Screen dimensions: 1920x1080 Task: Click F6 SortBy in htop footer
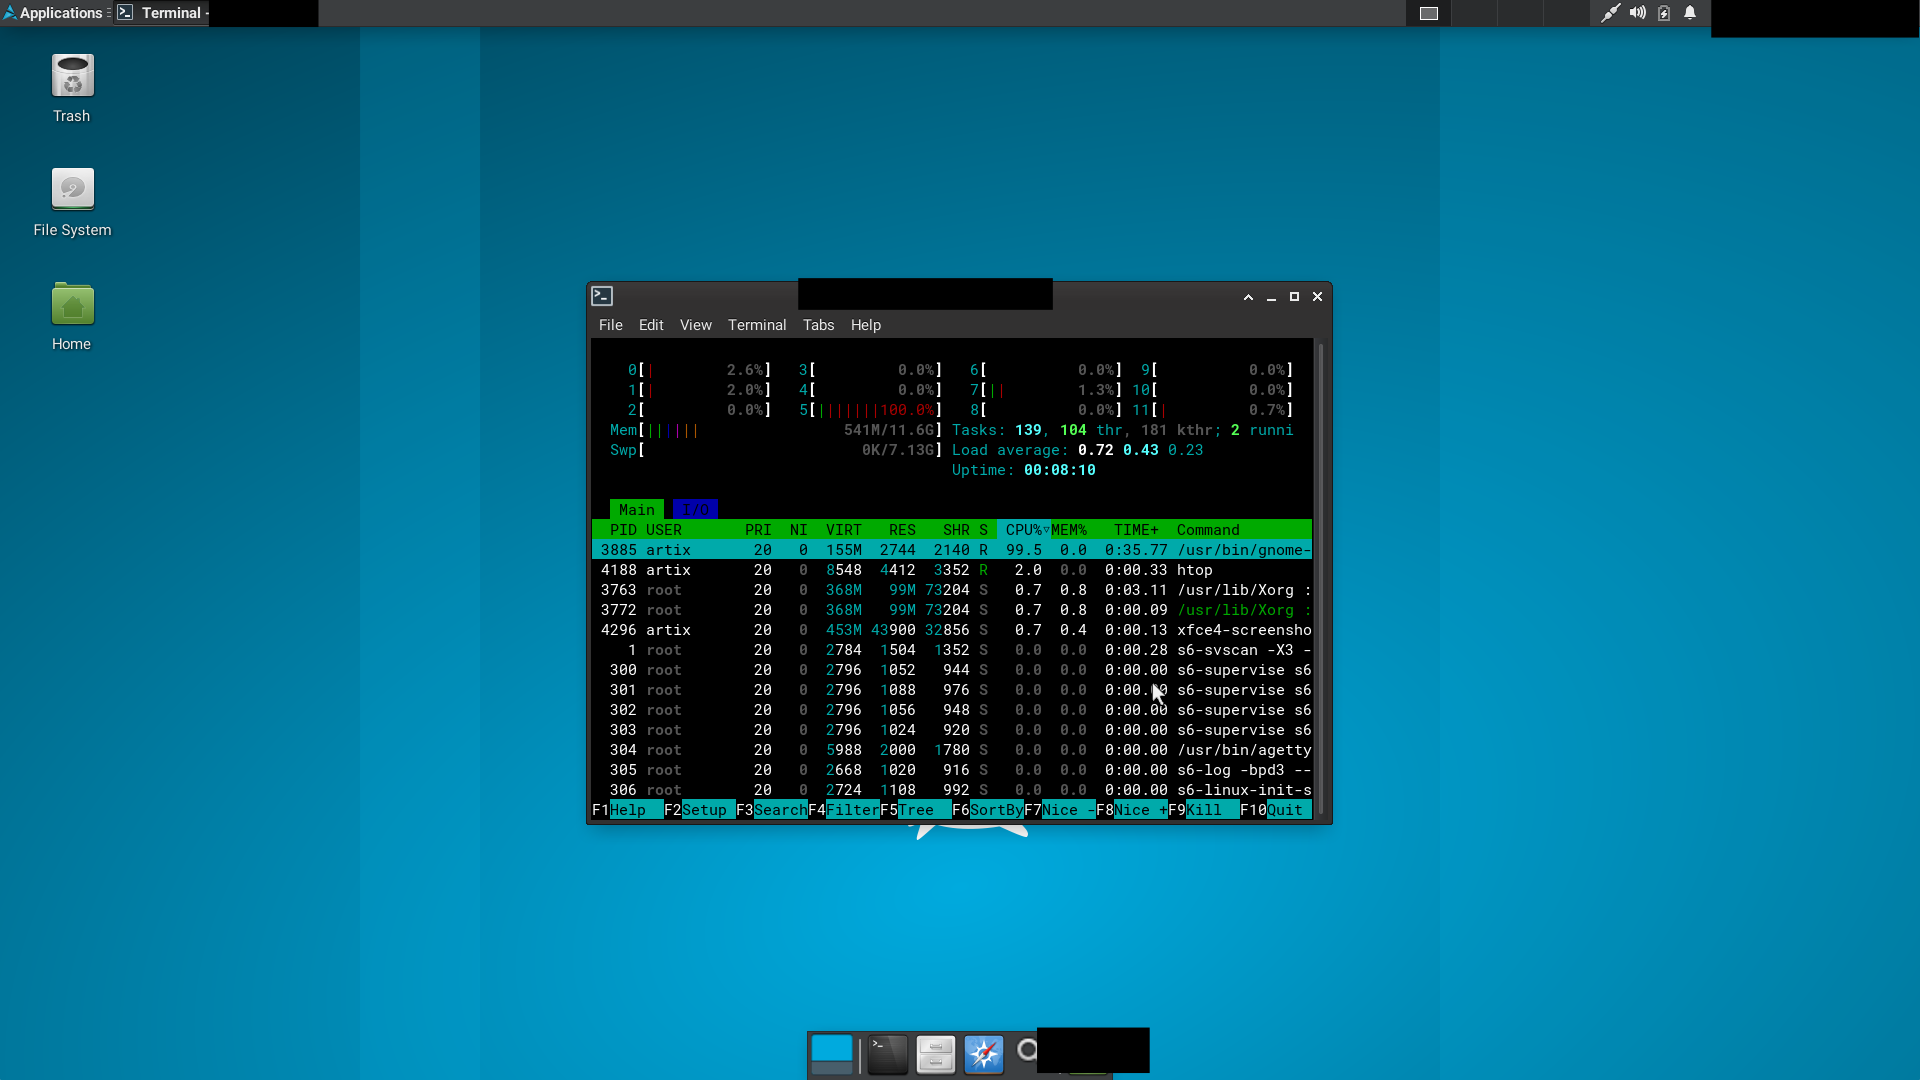click(x=988, y=810)
